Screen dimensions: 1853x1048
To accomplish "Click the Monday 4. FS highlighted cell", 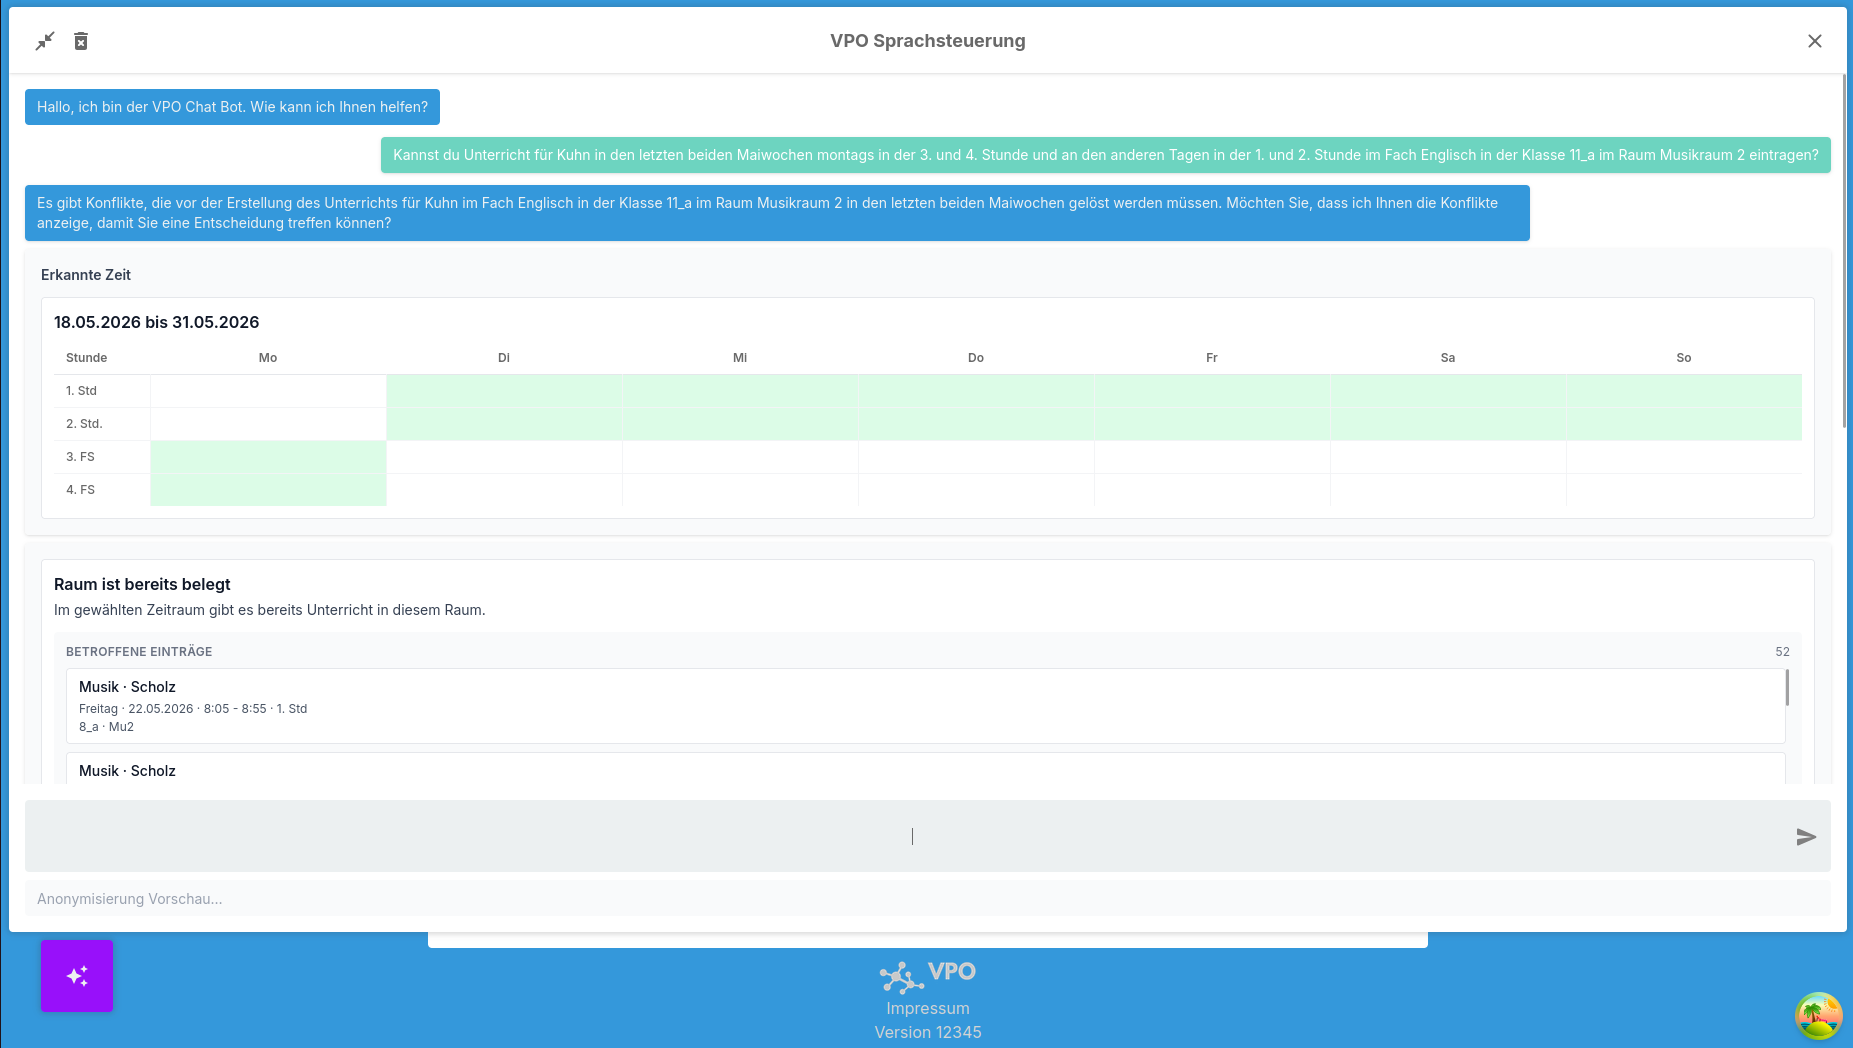I will click(268, 490).
